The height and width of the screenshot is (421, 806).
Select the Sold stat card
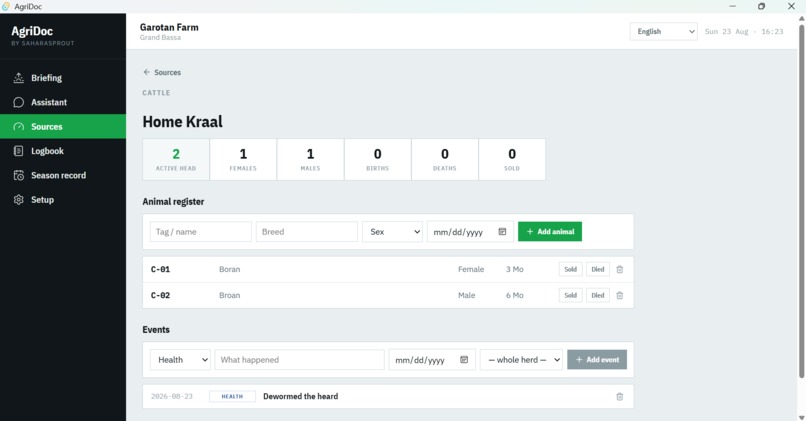[x=512, y=159]
